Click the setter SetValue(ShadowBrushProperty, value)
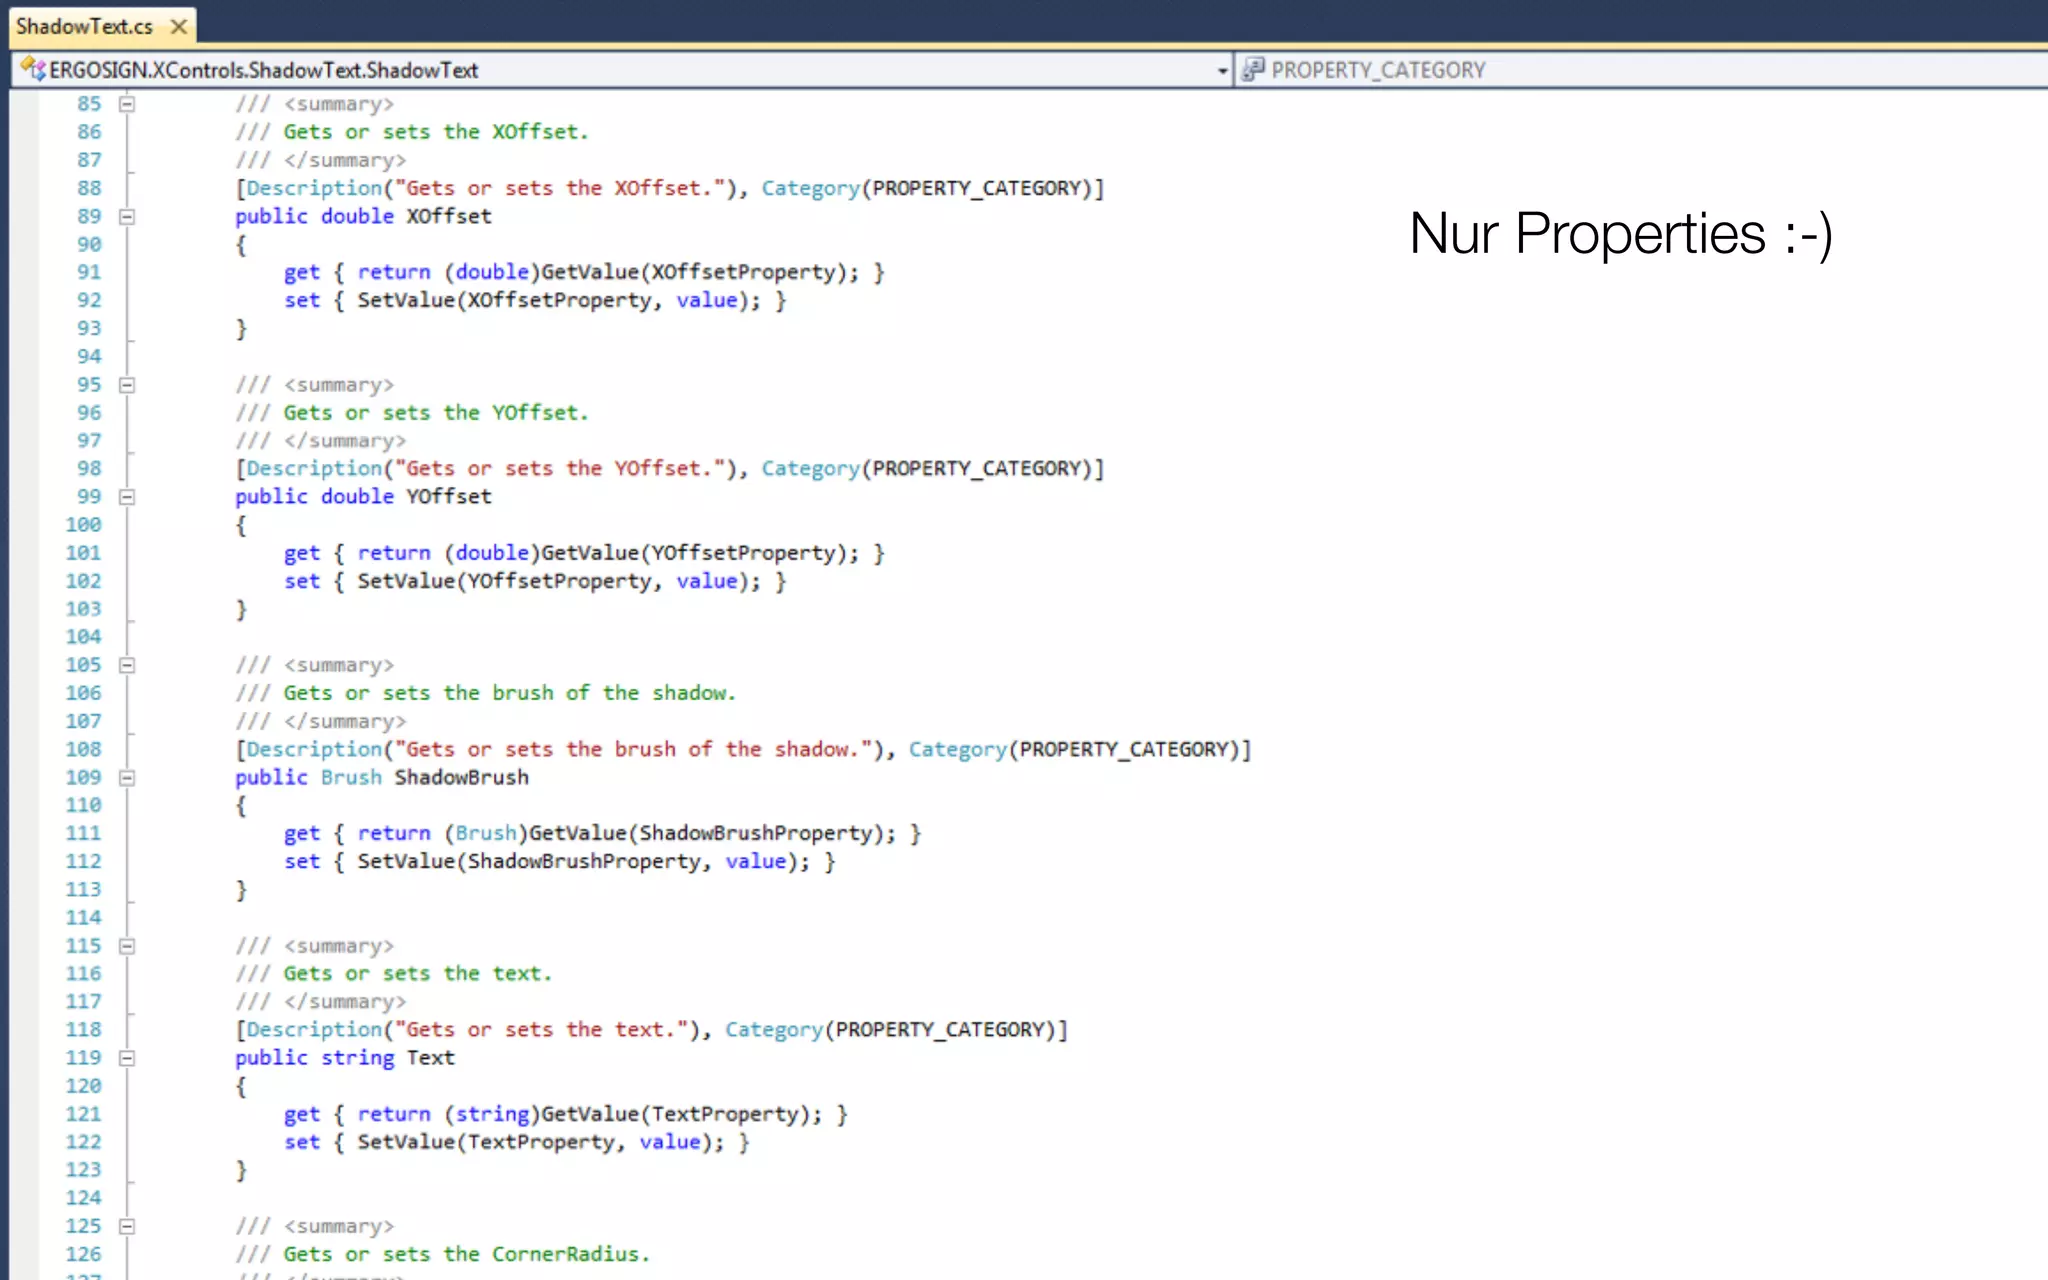This screenshot has width=2048, height=1280. tap(559, 861)
